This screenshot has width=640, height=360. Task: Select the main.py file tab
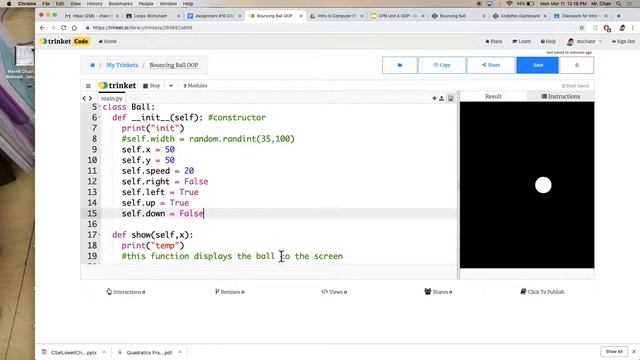[111, 98]
